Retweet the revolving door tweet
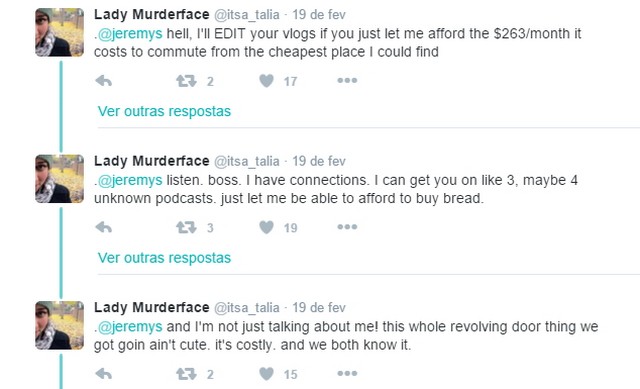The width and height of the screenshot is (640, 389). pyautogui.click(x=186, y=374)
